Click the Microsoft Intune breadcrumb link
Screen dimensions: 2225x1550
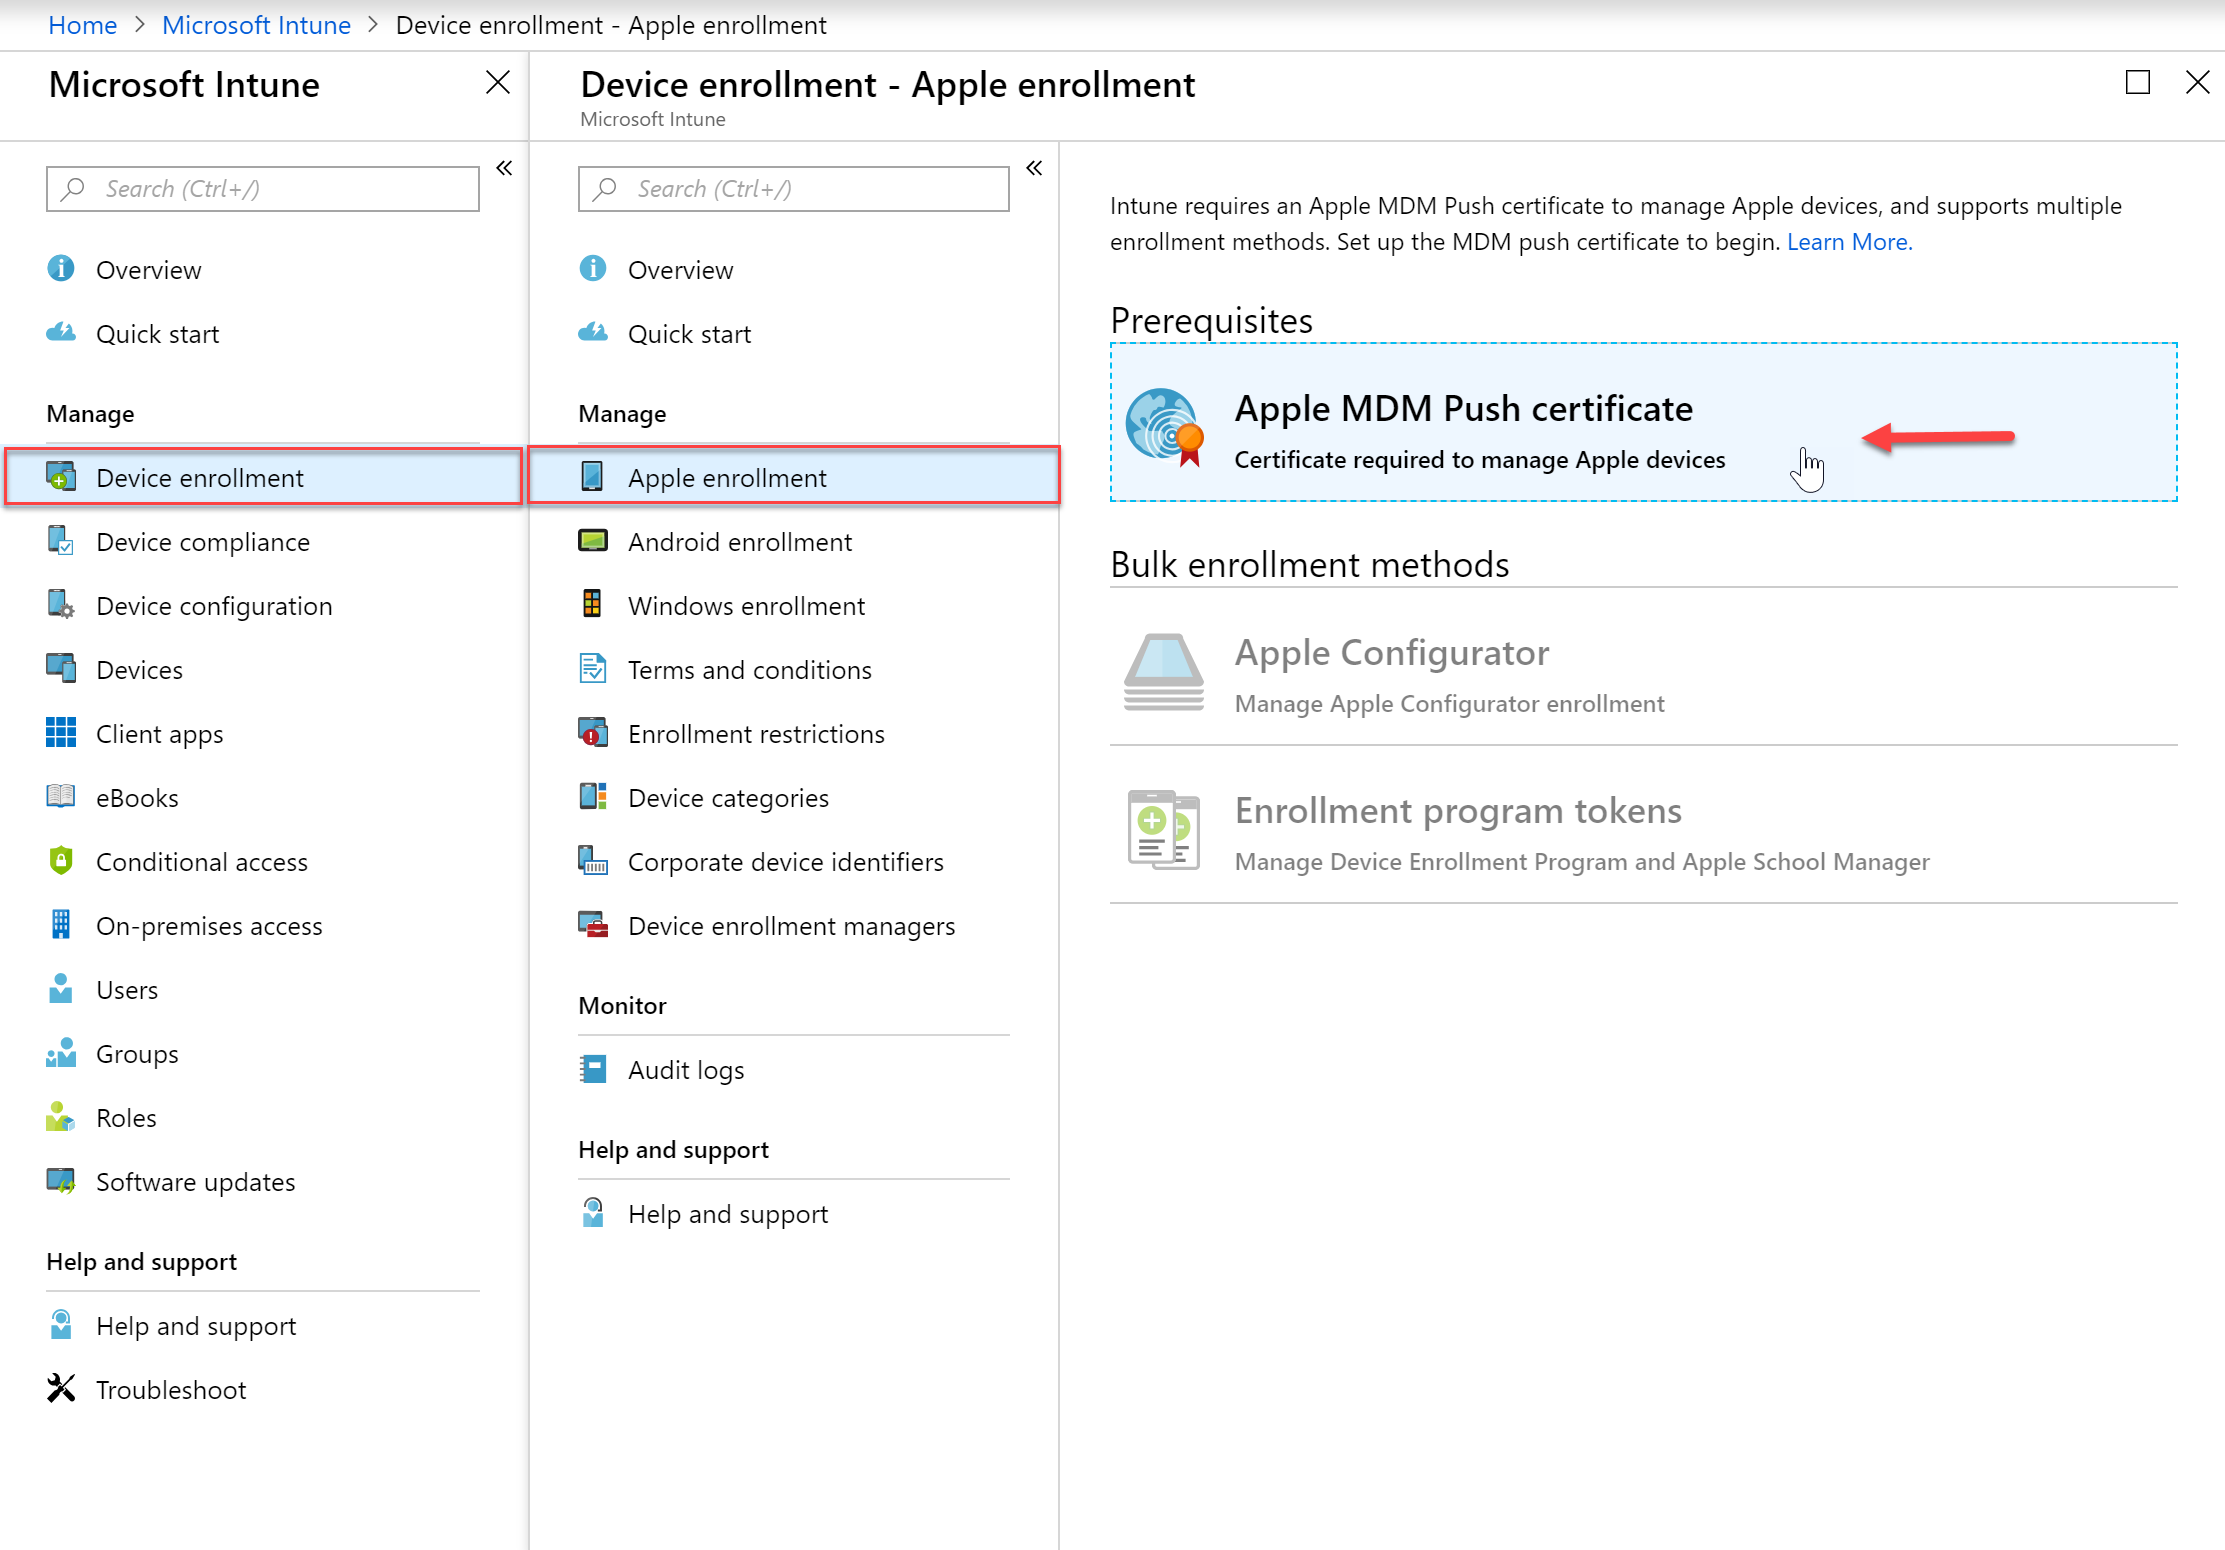[256, 25]
